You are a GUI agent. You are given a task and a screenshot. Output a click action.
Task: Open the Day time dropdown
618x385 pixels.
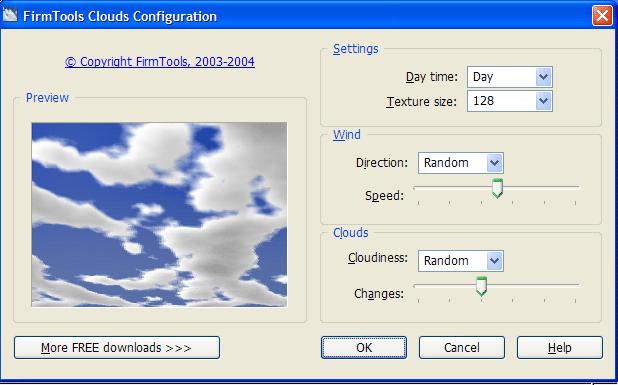510,77
